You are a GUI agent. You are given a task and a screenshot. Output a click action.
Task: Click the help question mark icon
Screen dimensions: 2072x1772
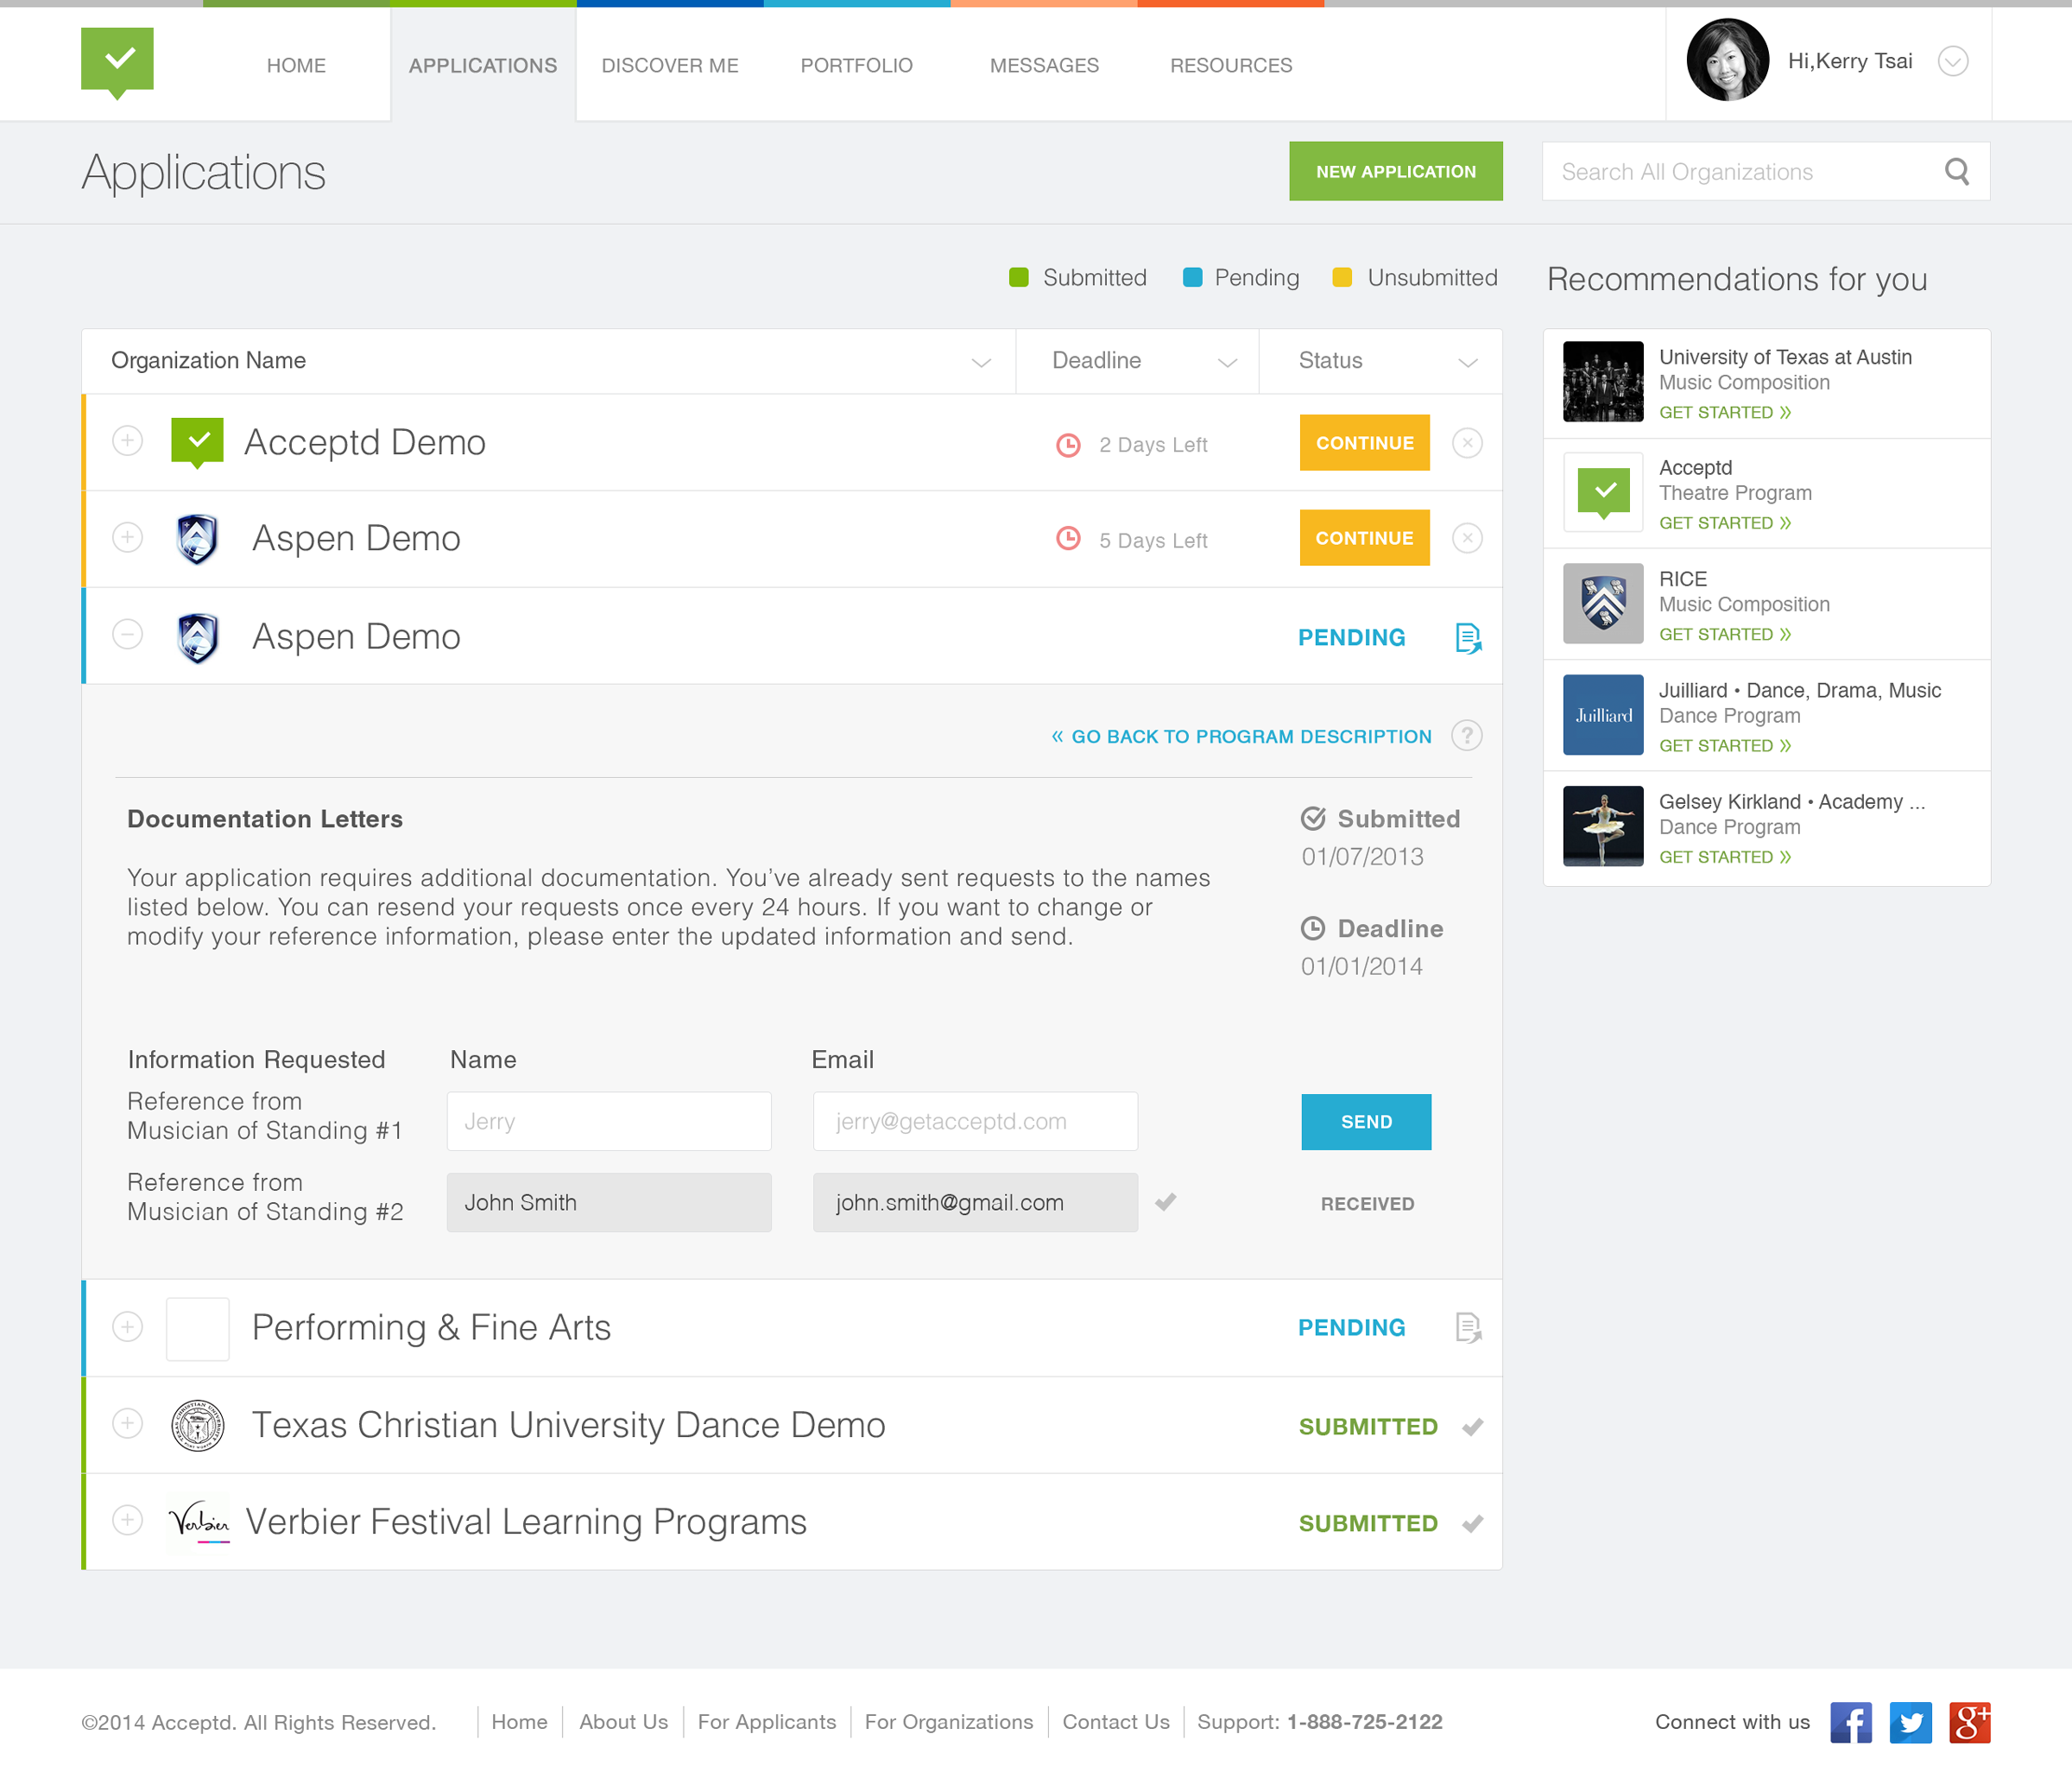[1466, 736]
